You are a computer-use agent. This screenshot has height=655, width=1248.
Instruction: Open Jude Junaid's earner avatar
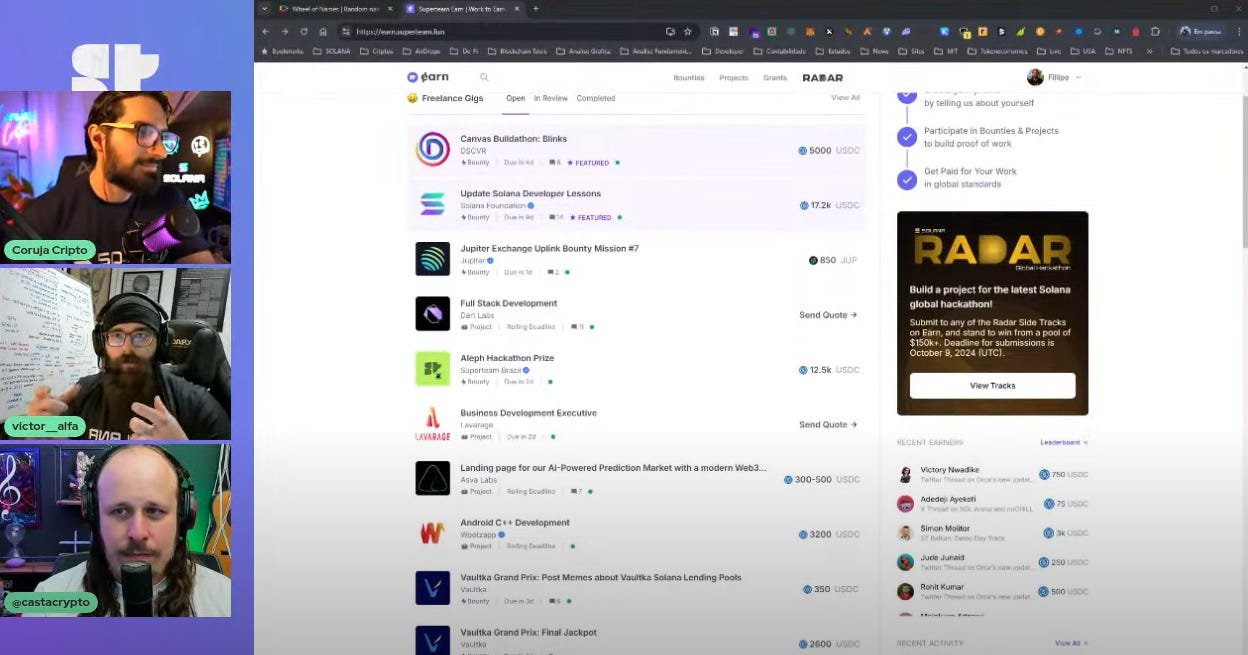coord(905,562)
